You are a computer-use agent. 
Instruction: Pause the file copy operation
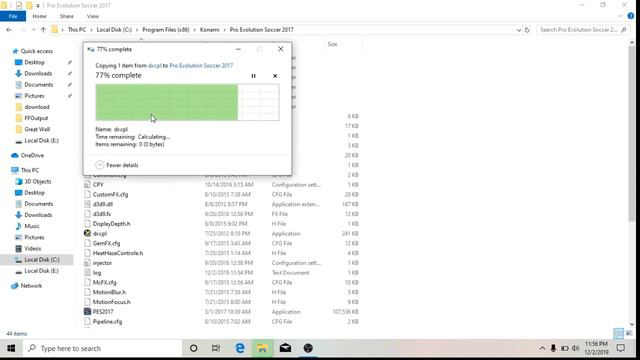[x=253, y=76]
